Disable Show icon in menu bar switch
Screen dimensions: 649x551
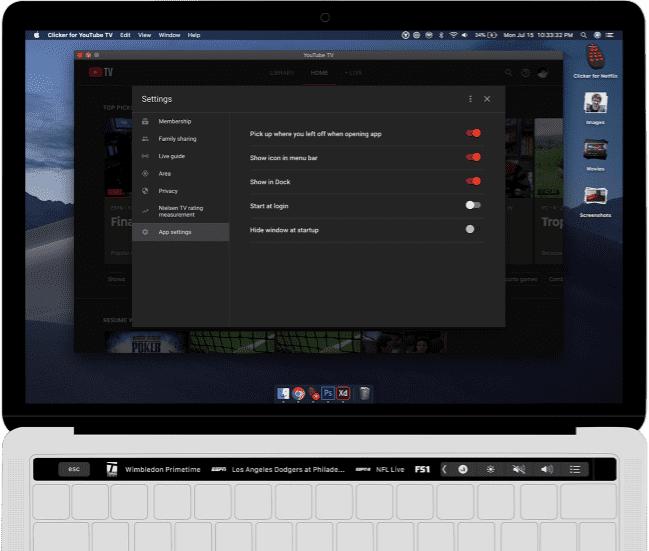coord(474,157)
